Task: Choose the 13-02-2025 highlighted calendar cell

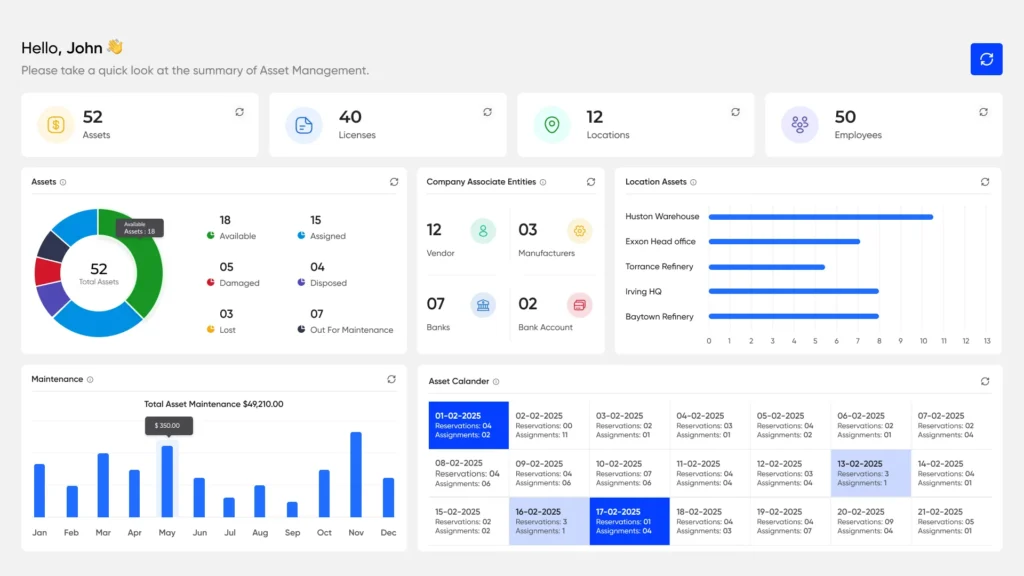Action: pos(870,473)
